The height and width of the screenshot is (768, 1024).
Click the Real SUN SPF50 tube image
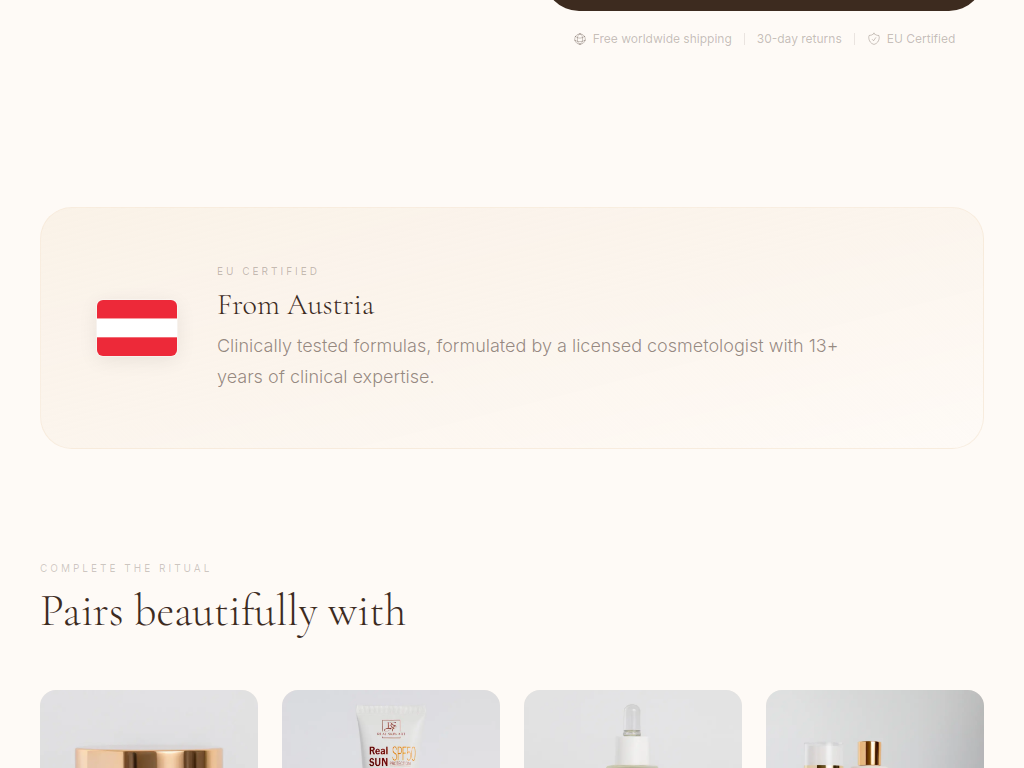(391, 736)
